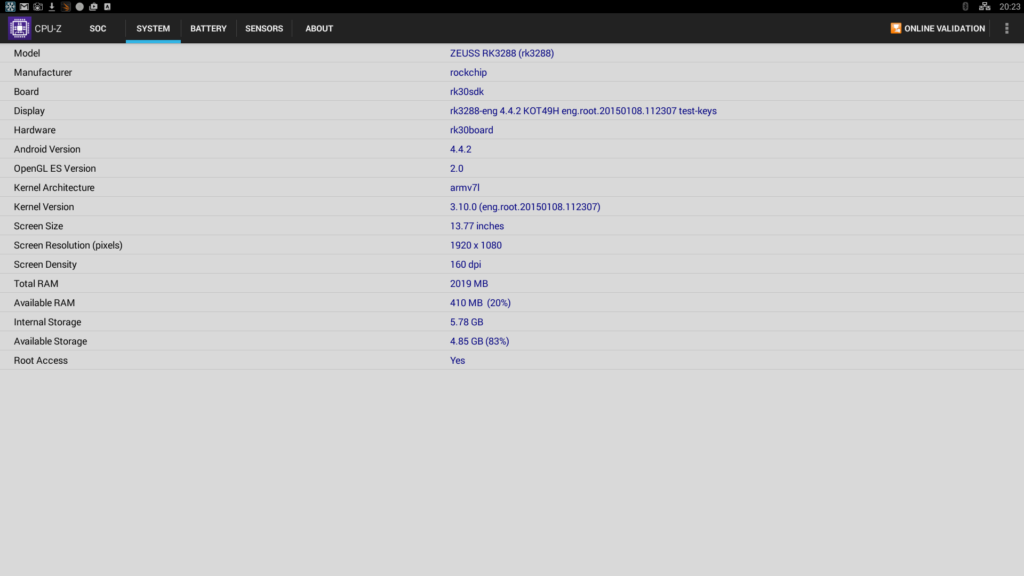
Task: Tap the status bar clock showing 20:23
Action: coord(1009,7)
